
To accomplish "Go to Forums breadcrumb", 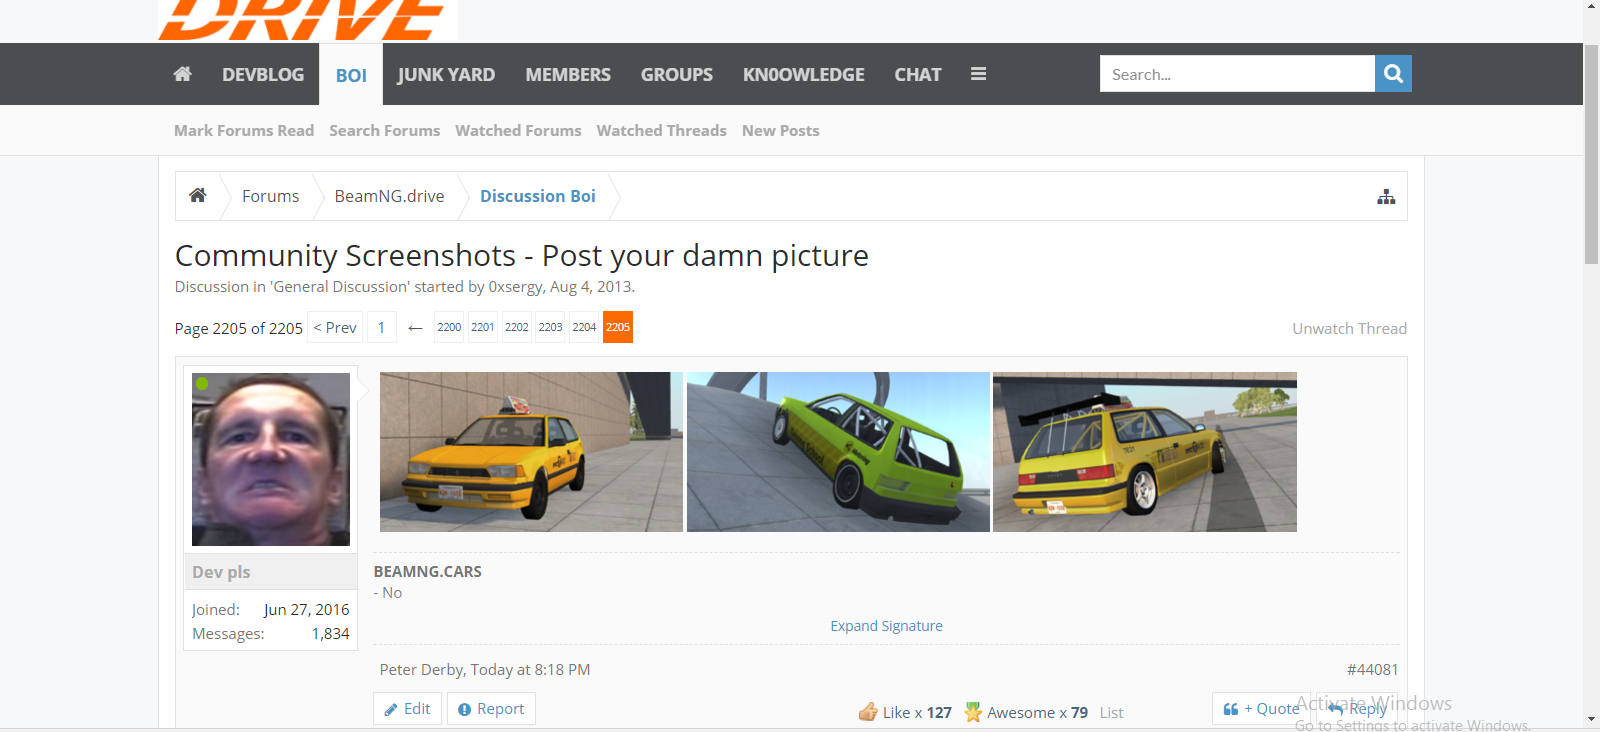I will pos(270,196).
